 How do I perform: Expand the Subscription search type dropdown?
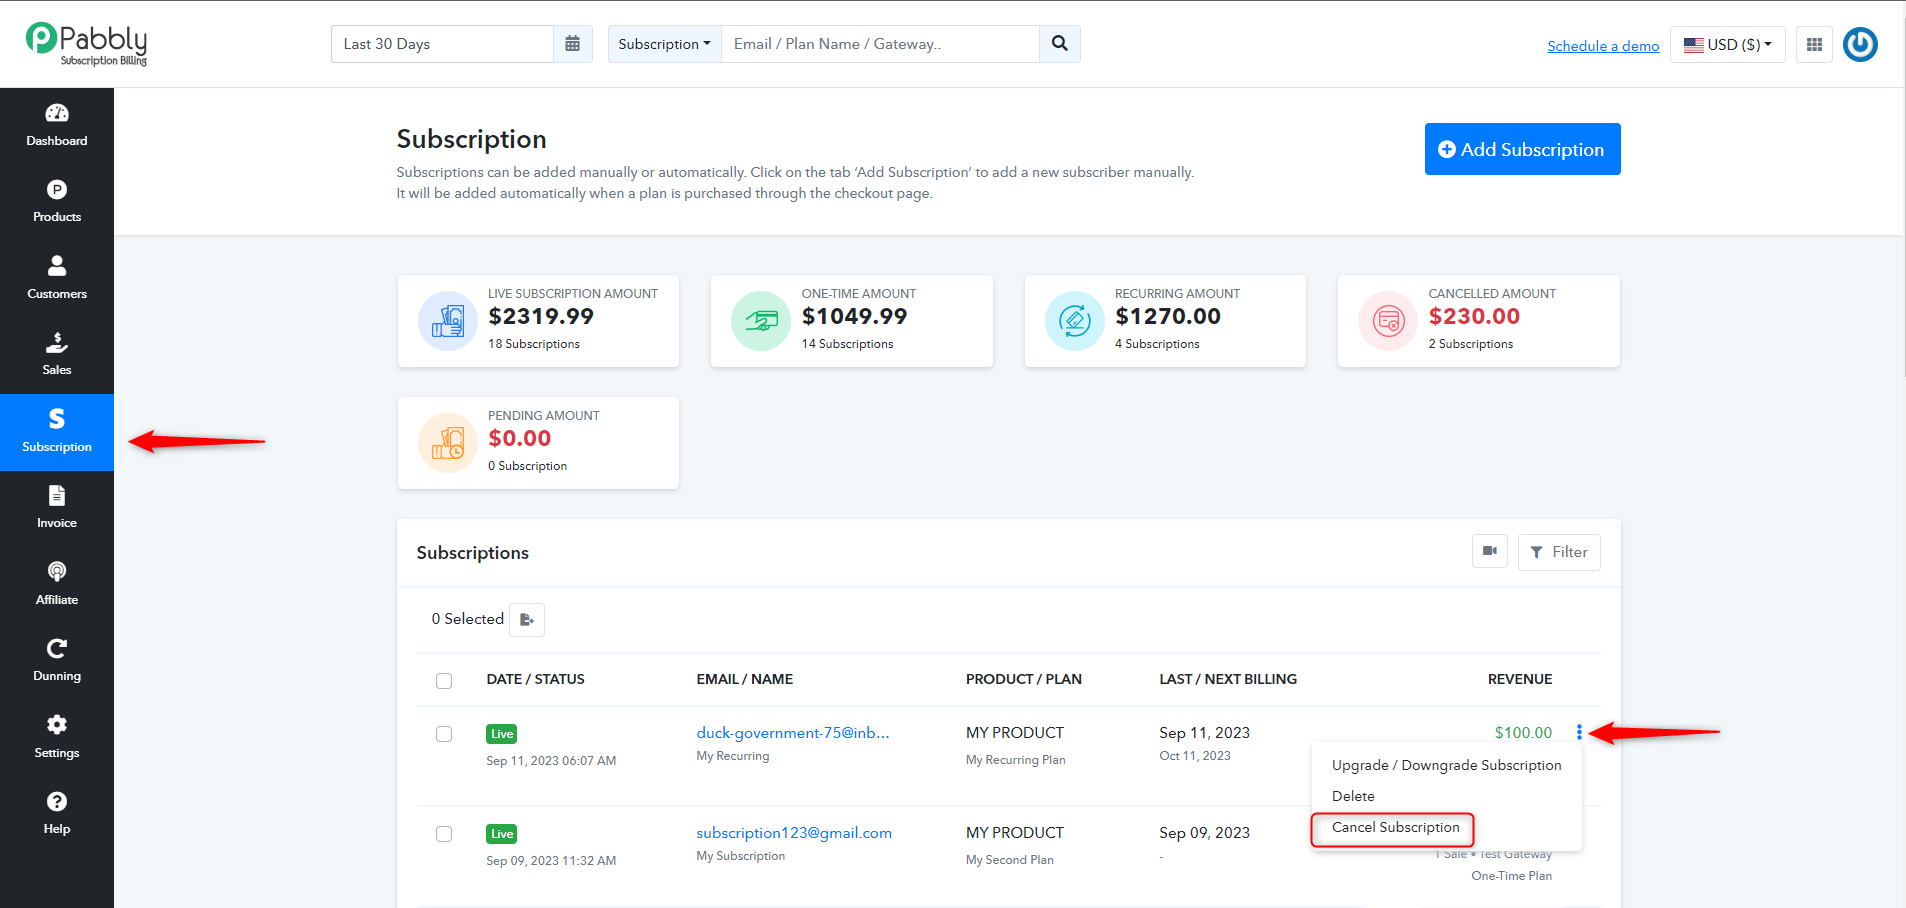click(664, 44)
